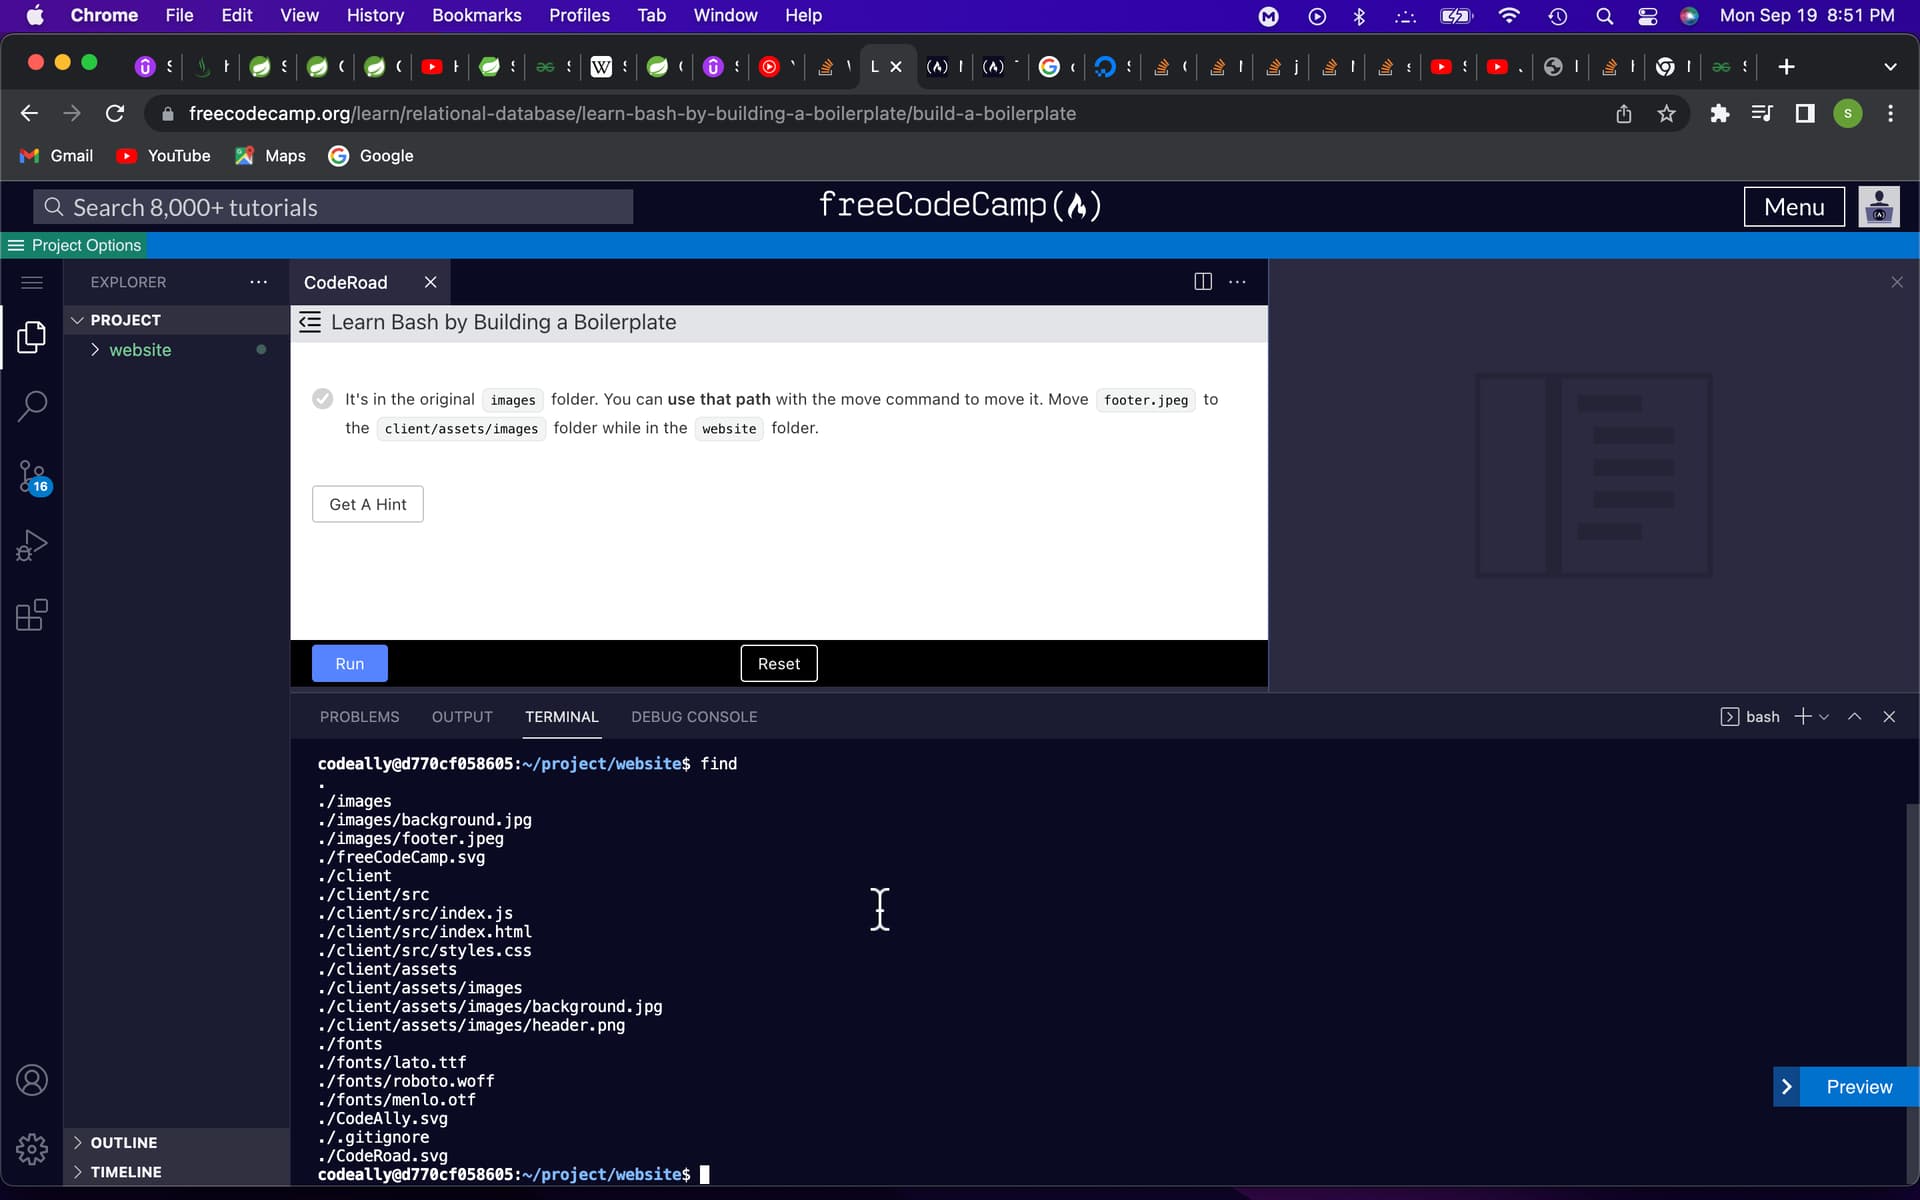Viewport: 1920px width, 1200px height.
Task: Open the tab search dropdown arrow
Action: [x=1890, y=67]
